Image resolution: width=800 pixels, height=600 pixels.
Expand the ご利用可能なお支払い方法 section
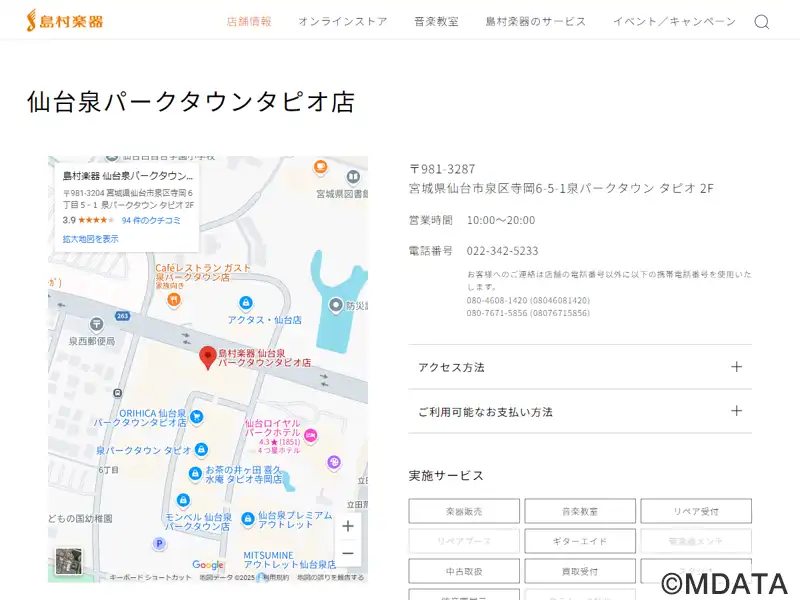580,411
